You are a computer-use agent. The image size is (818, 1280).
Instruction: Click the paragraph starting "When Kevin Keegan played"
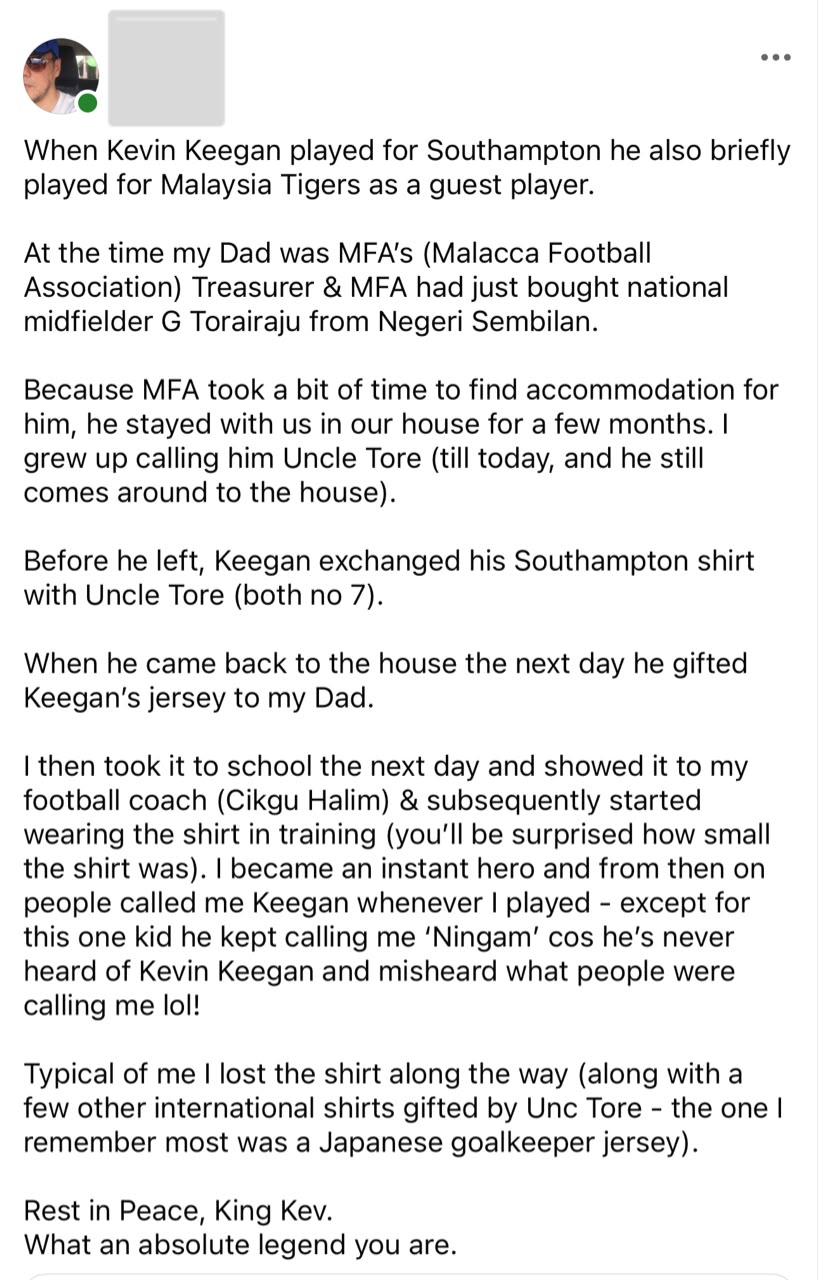coord(407,168)
